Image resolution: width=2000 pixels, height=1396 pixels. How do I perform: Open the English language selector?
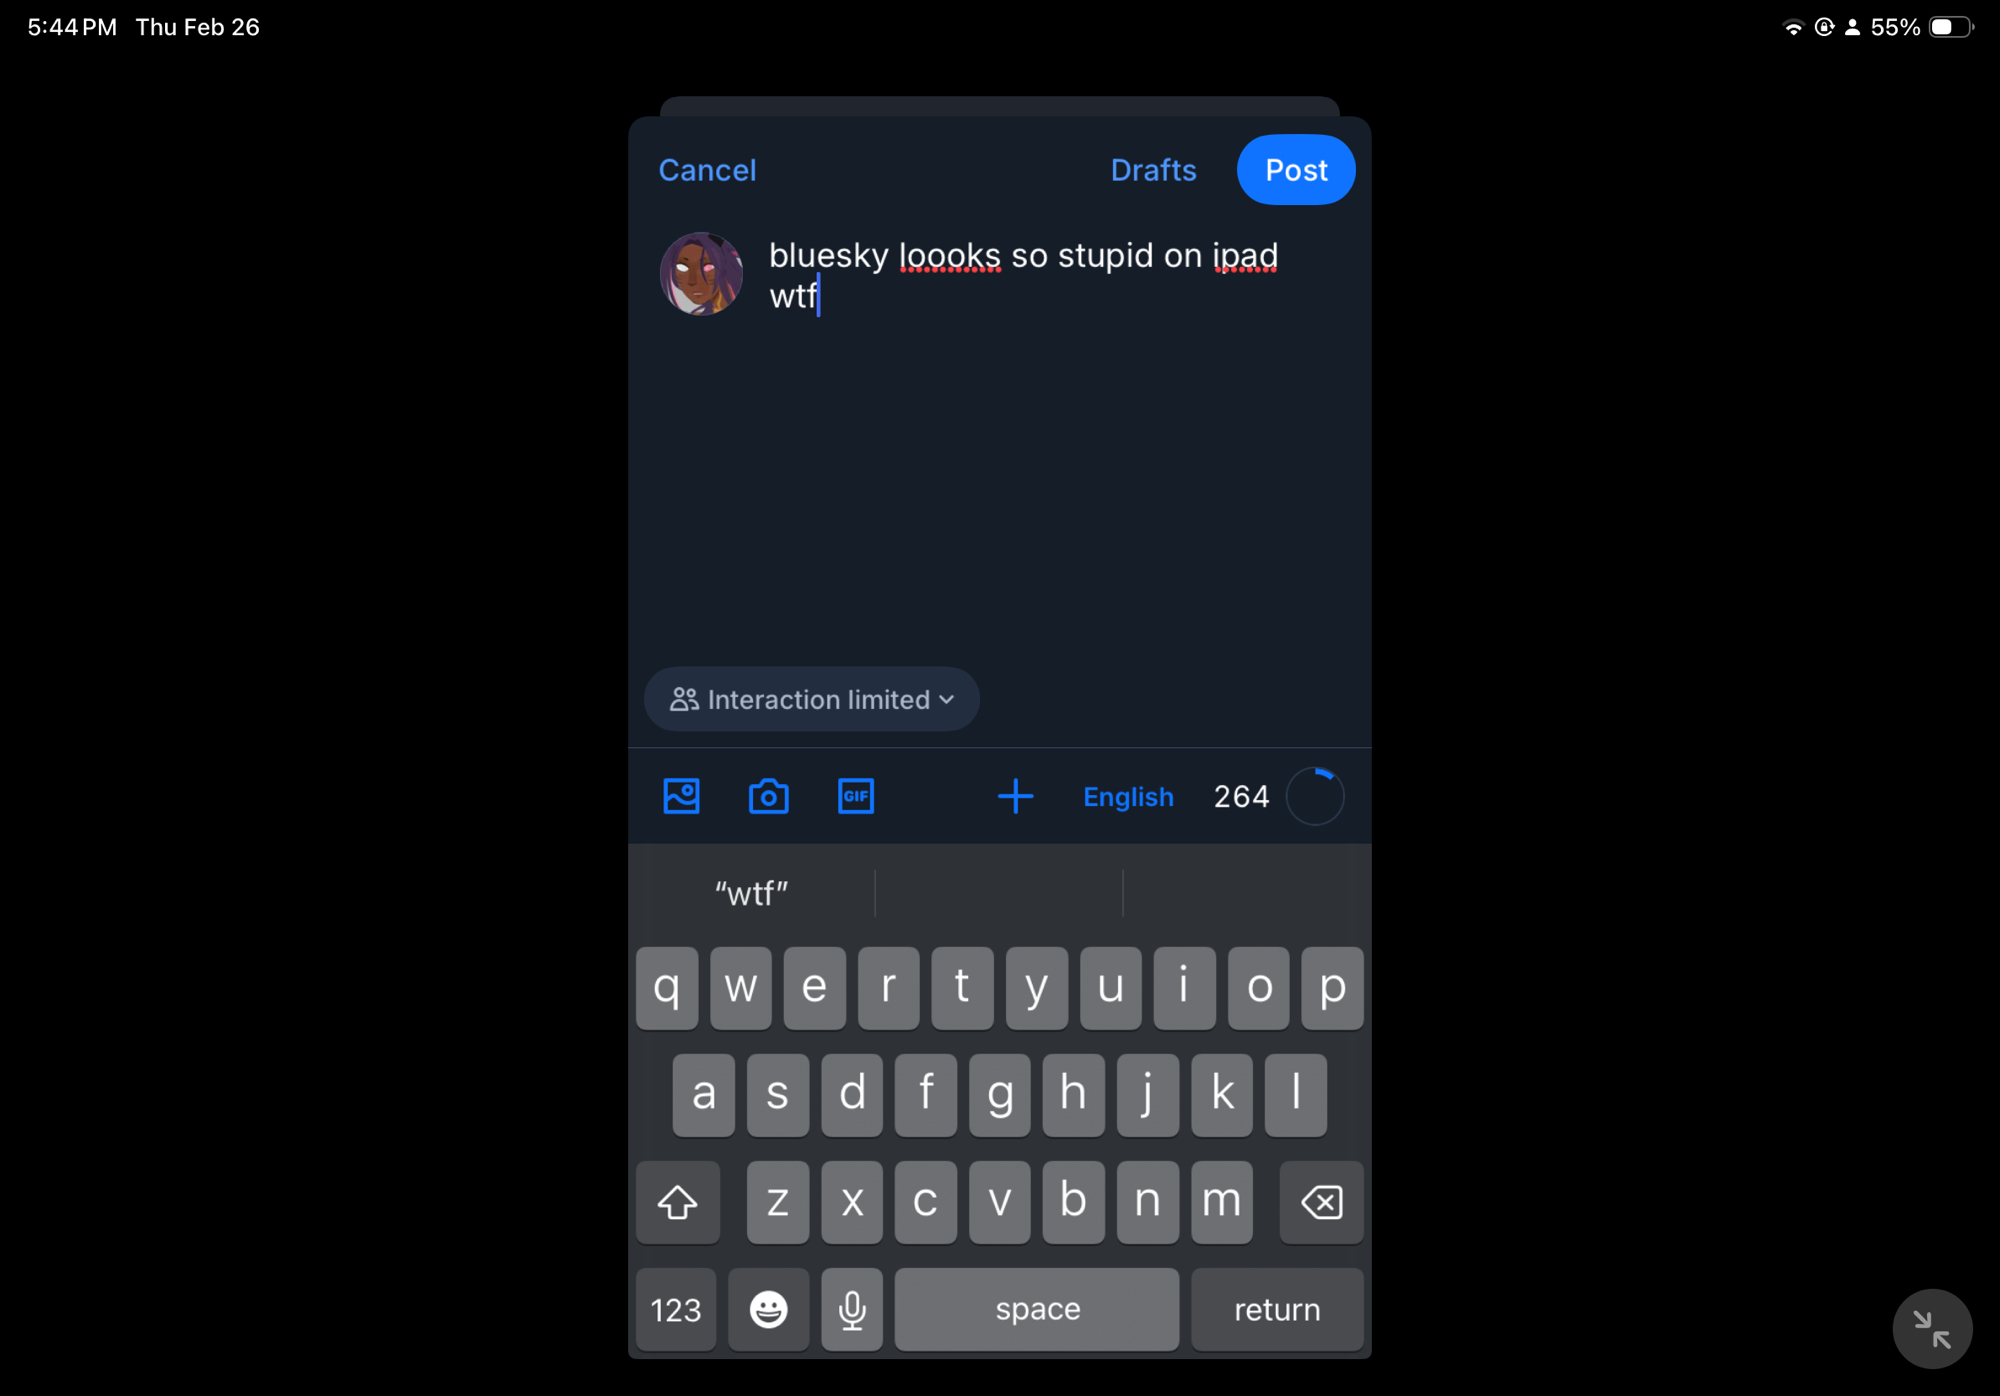[x=1128, y=797]
